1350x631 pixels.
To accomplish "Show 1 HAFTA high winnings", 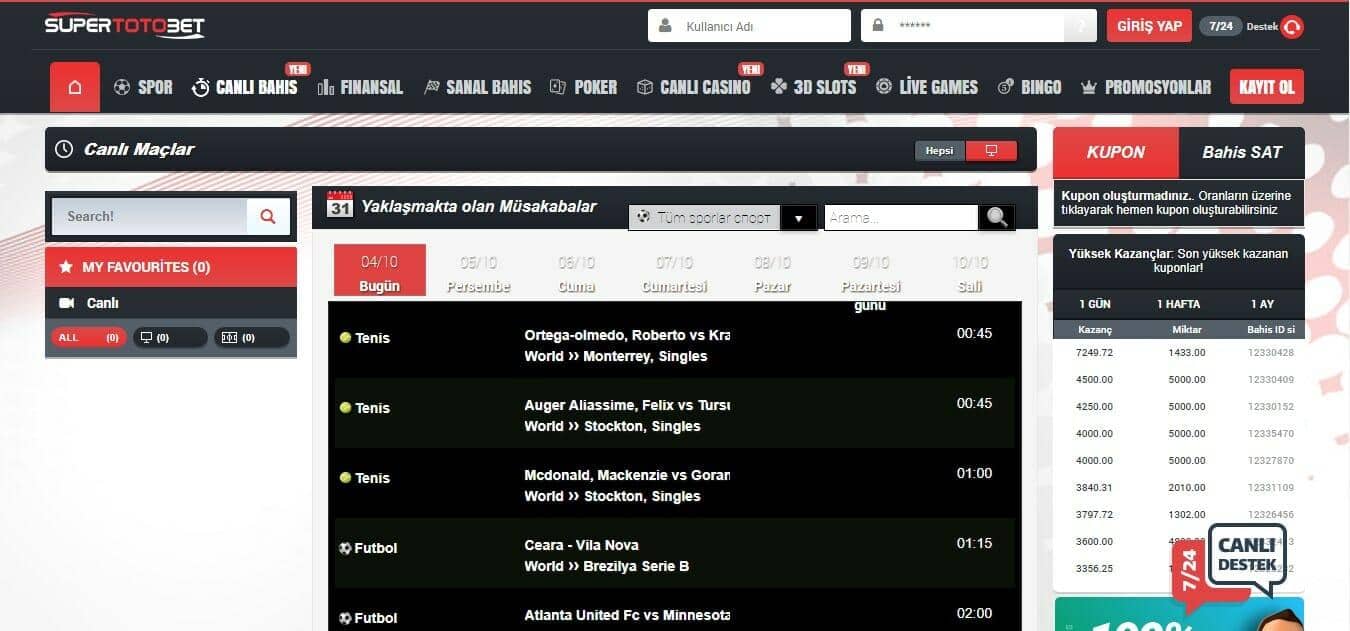I will 1178,304.
